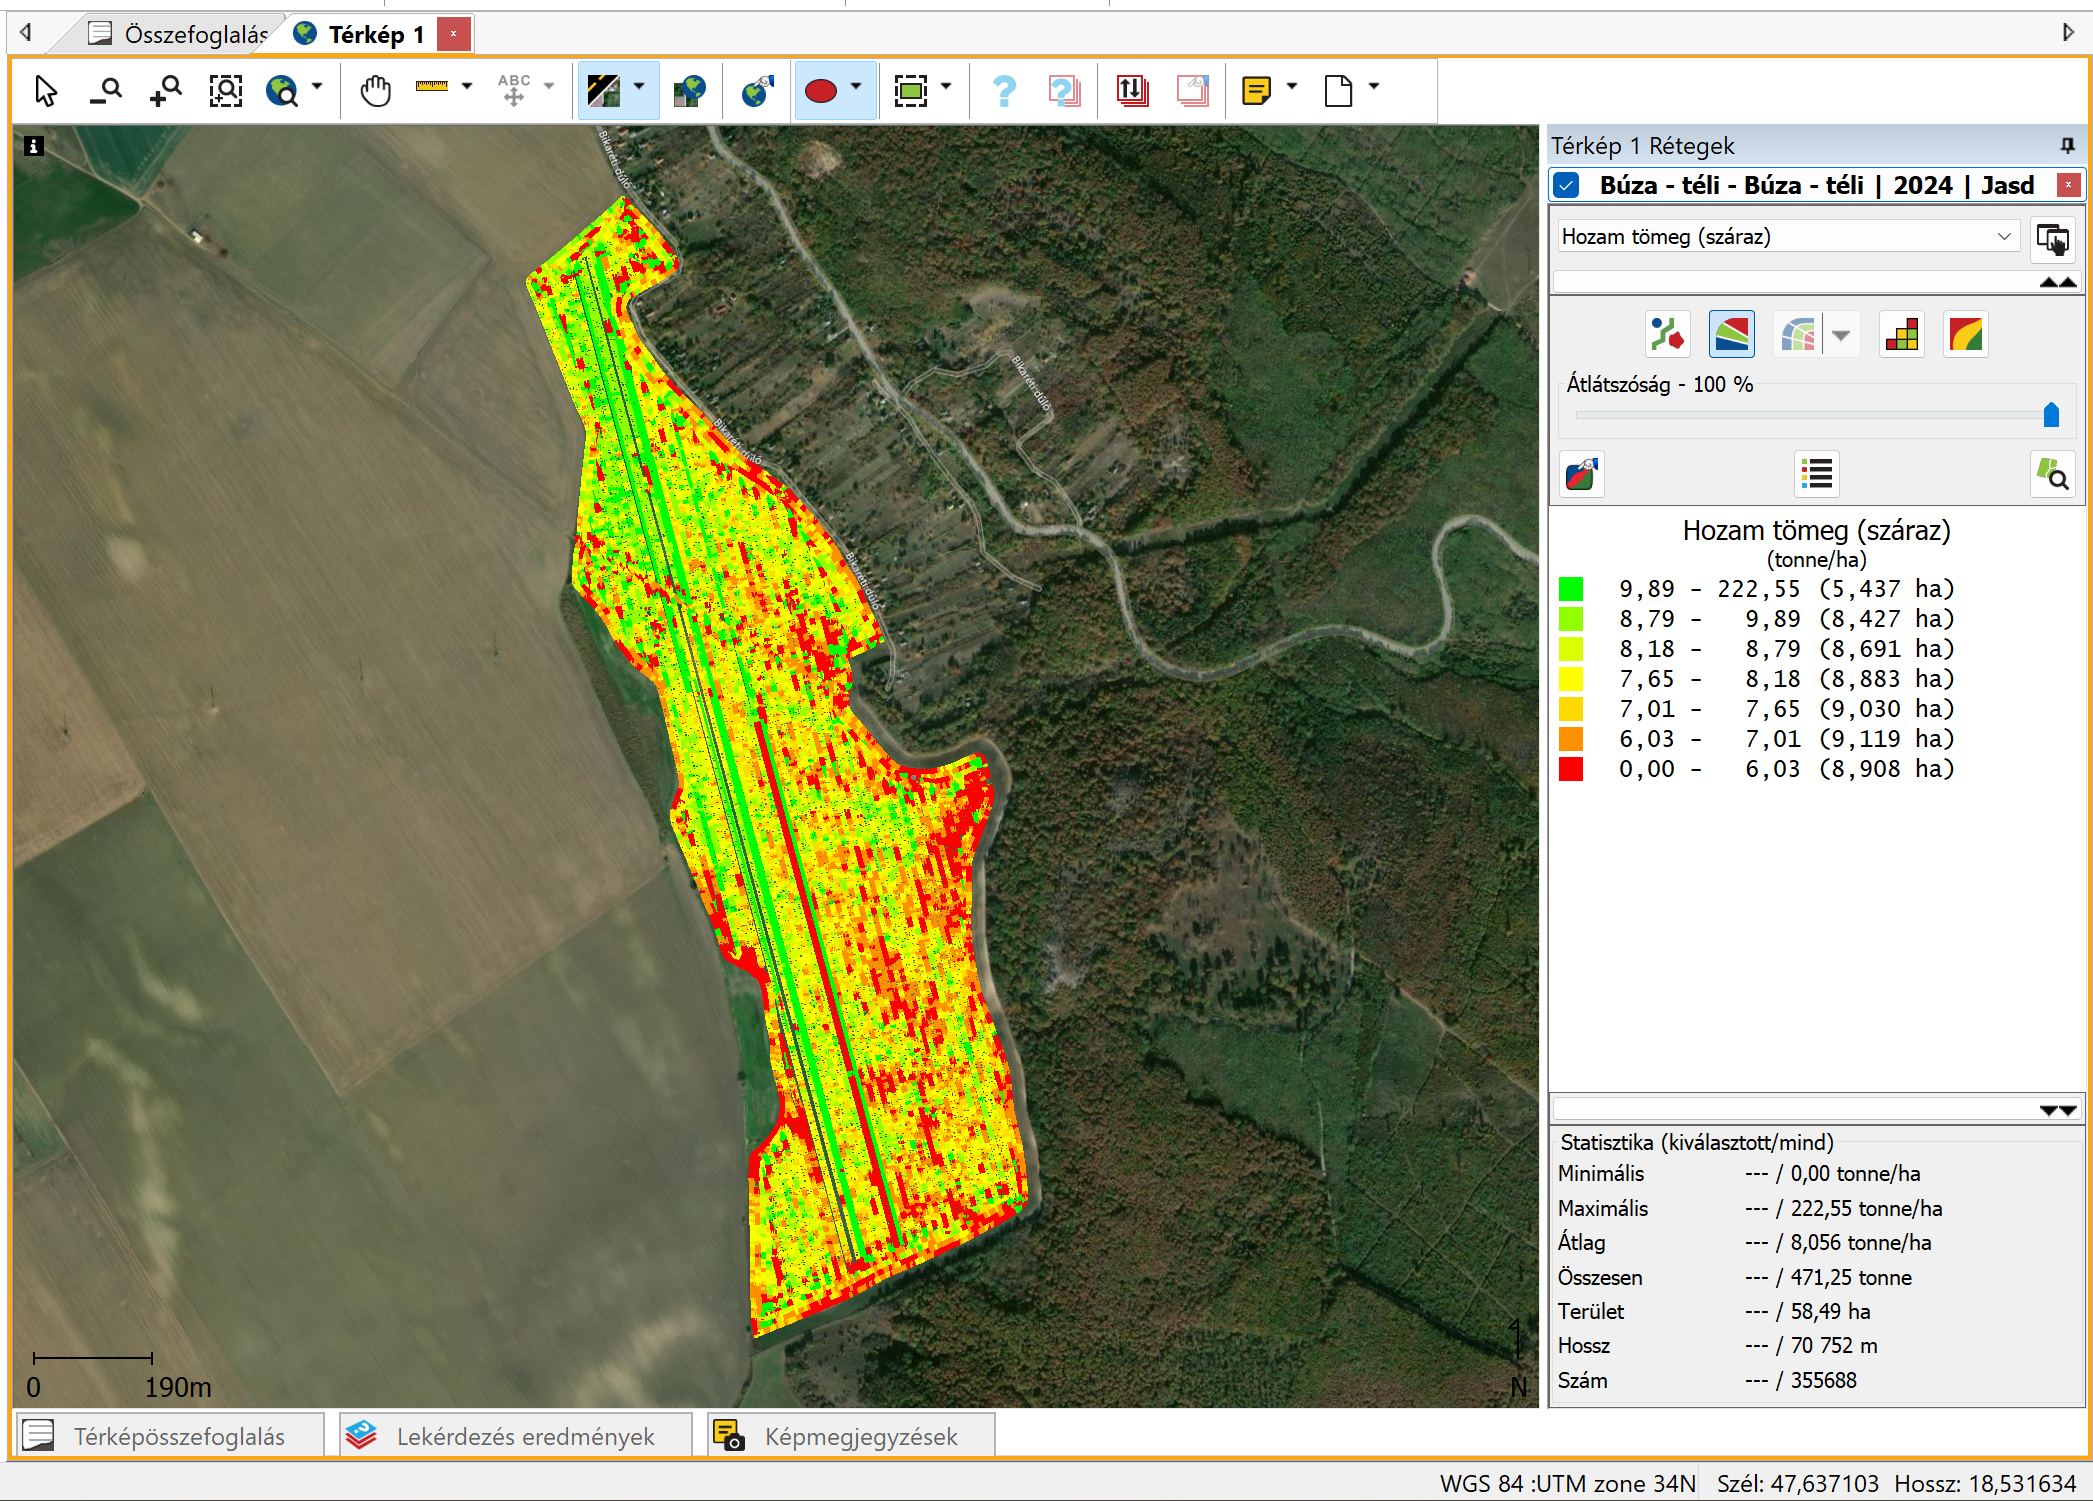The image size is (2093, 1501).
Task: Select the arrow pointer tool
Action: 45,91
